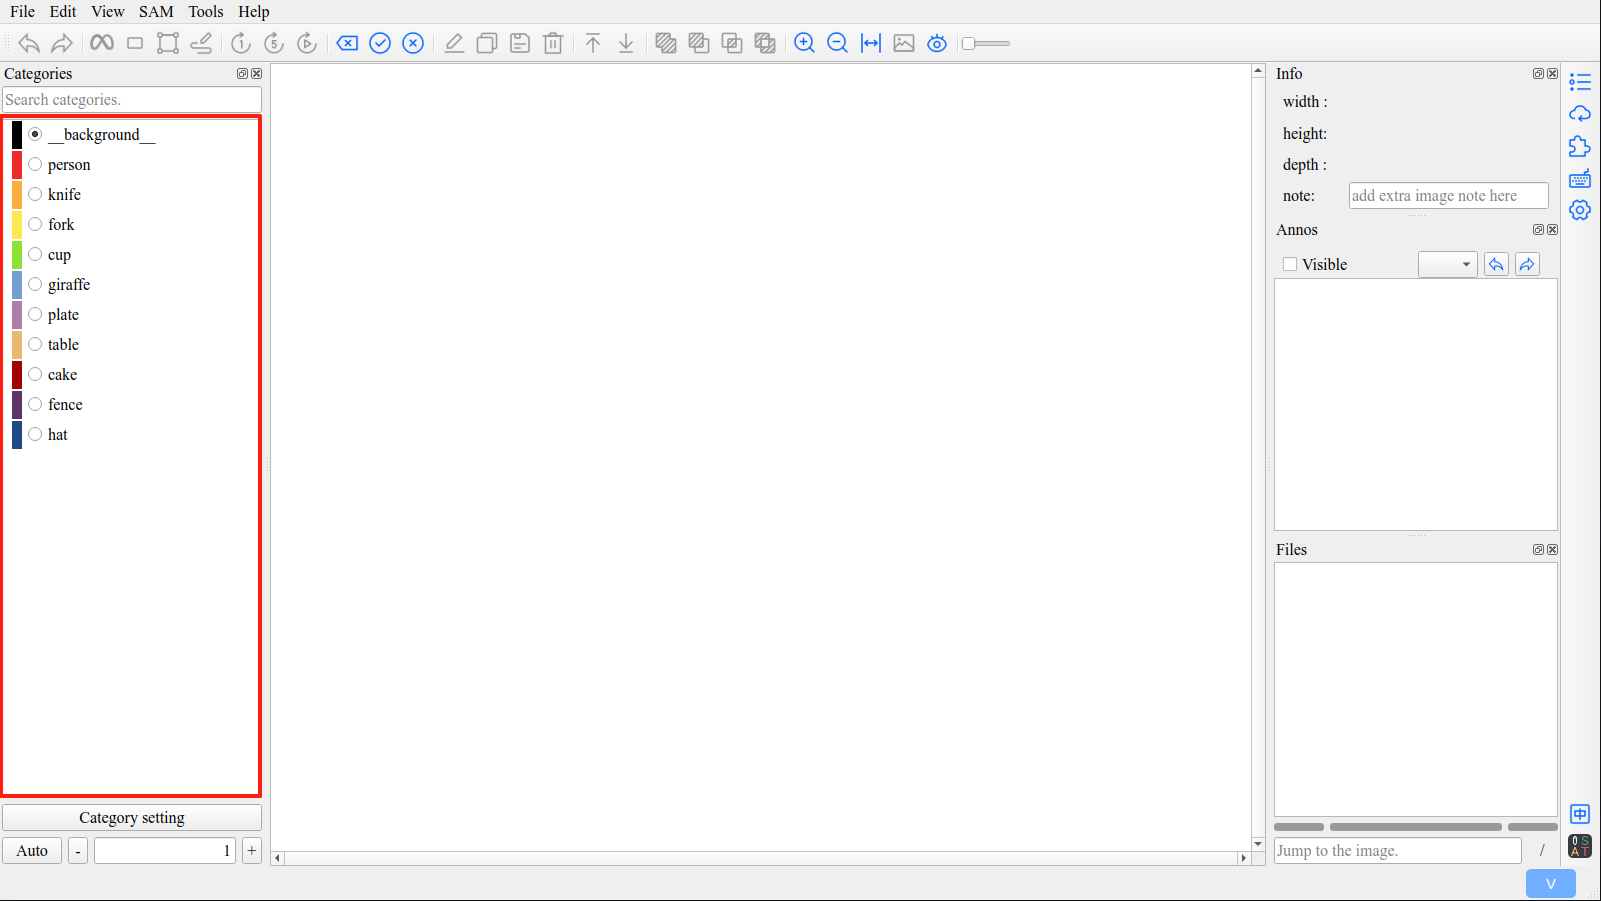1601x901 pixels.
Task: Select the fork category radio button
Action: [x=35, y=224]
